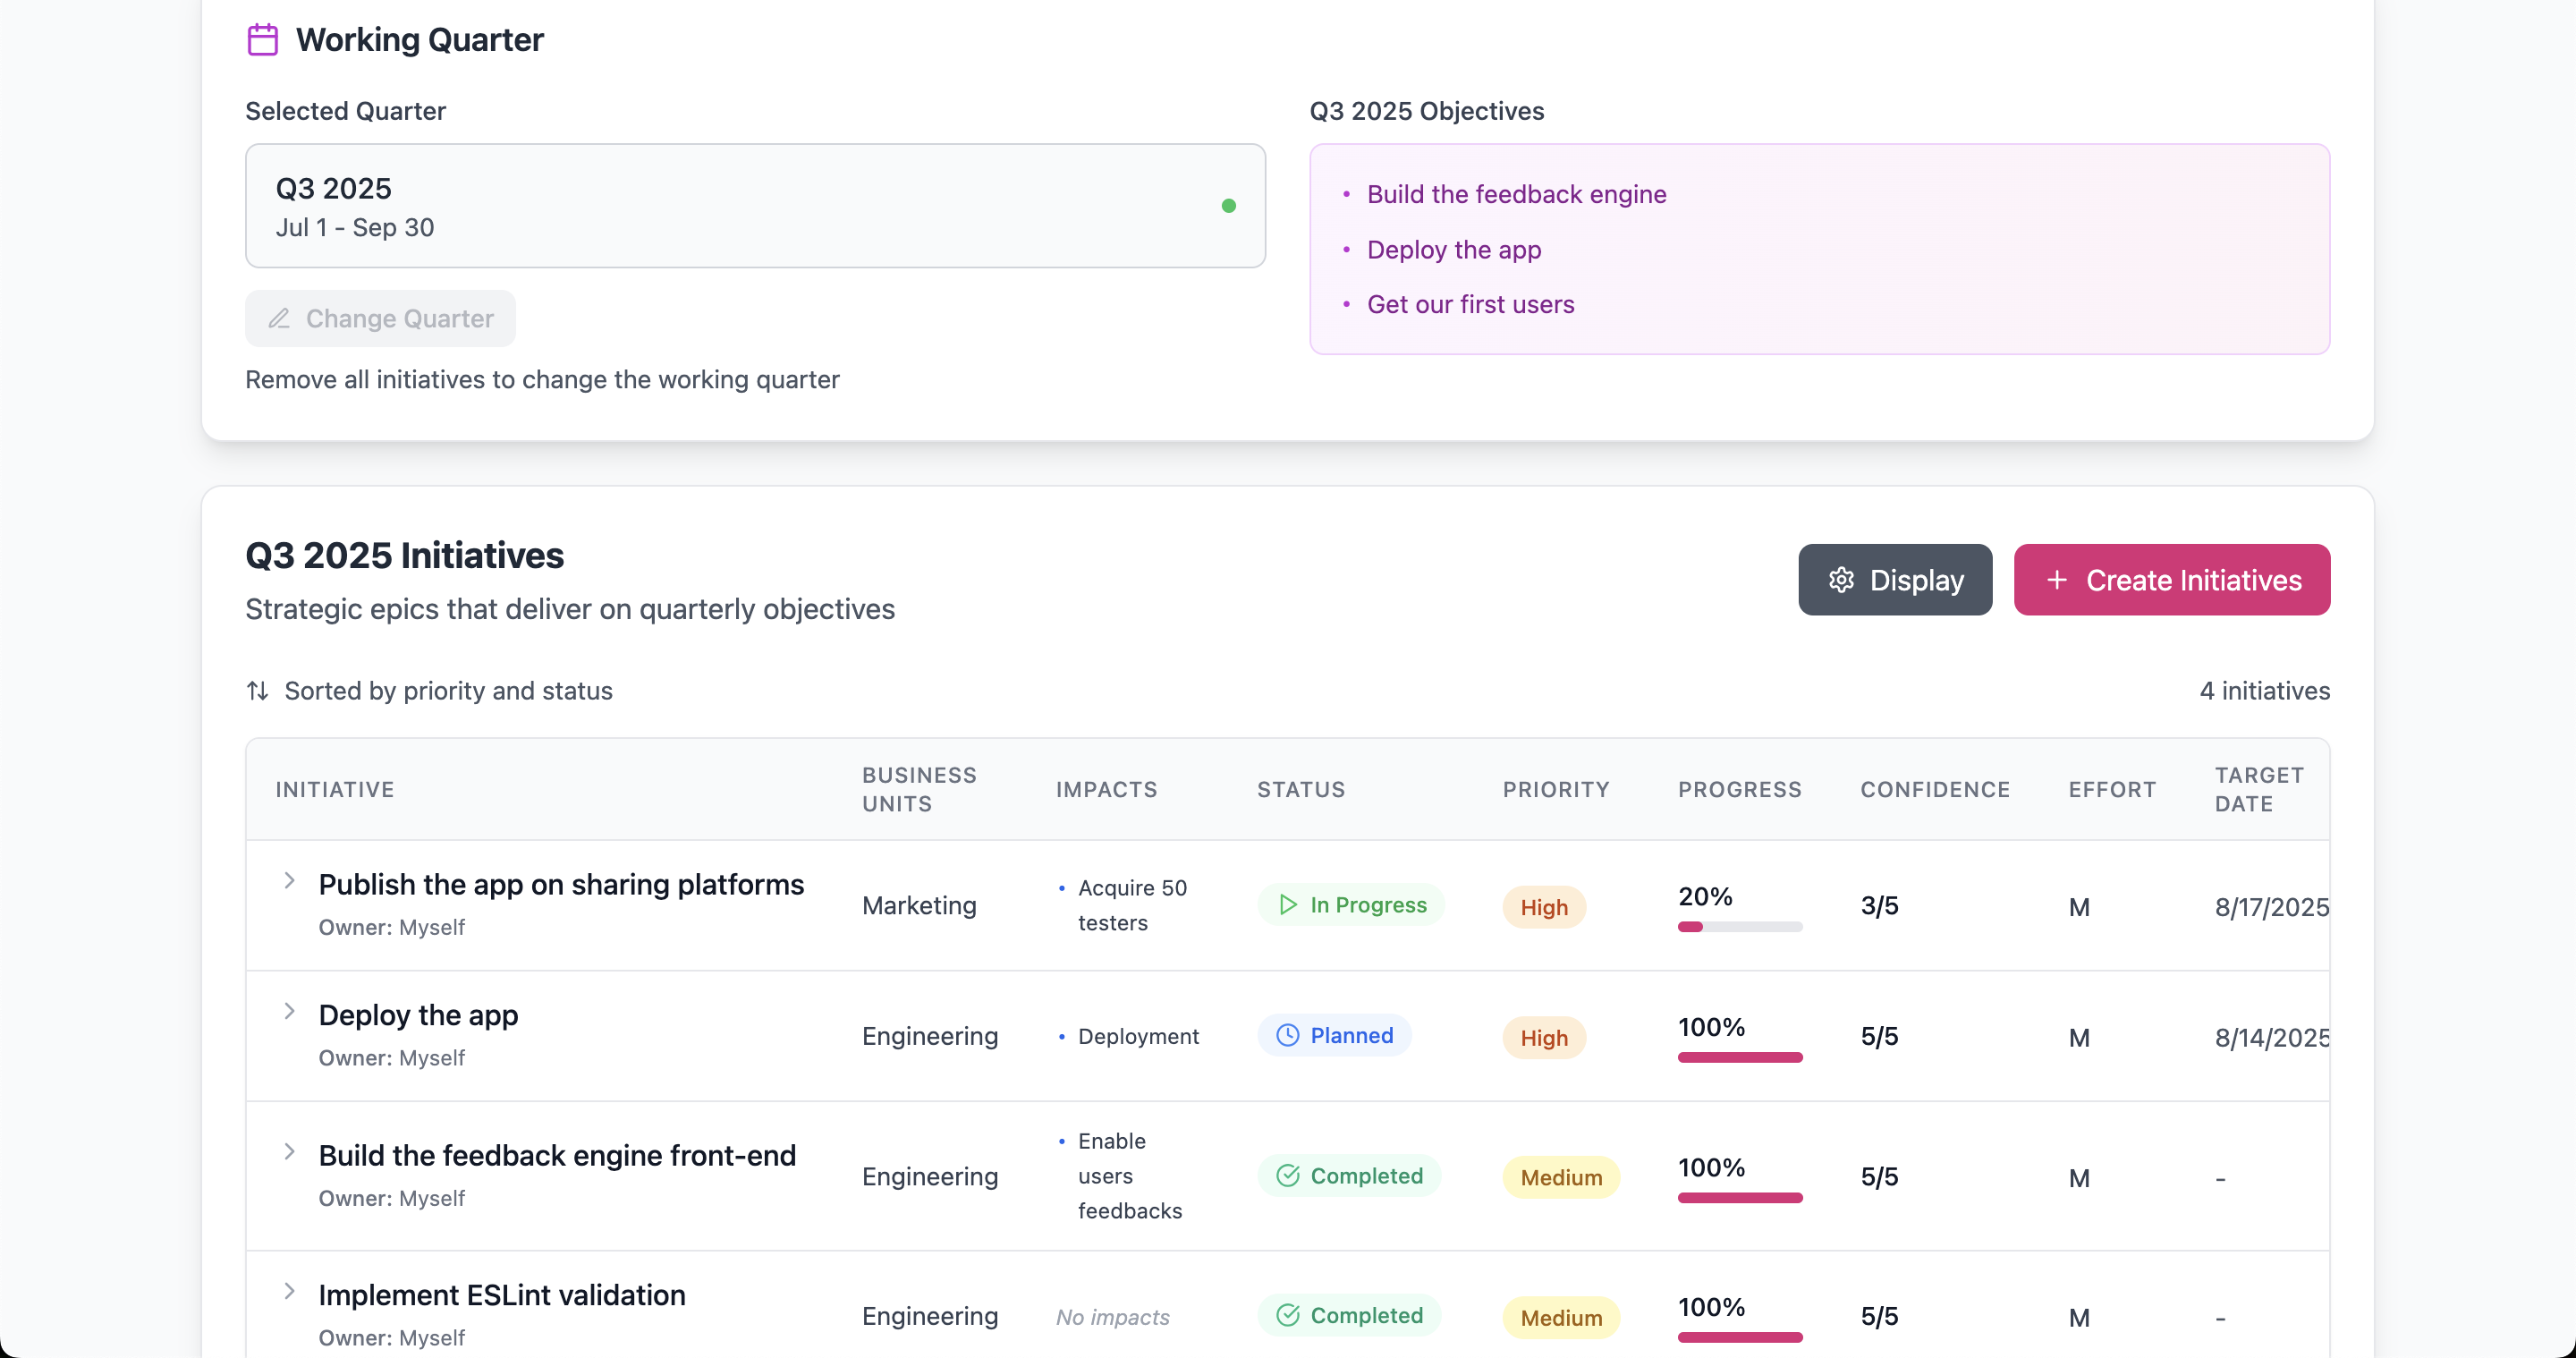Click the Initiative column header

pos(335,790)
